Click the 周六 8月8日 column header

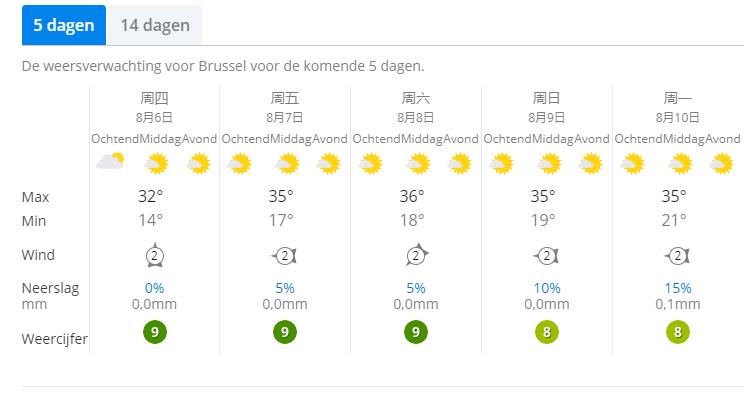click(x=415, y=107)
